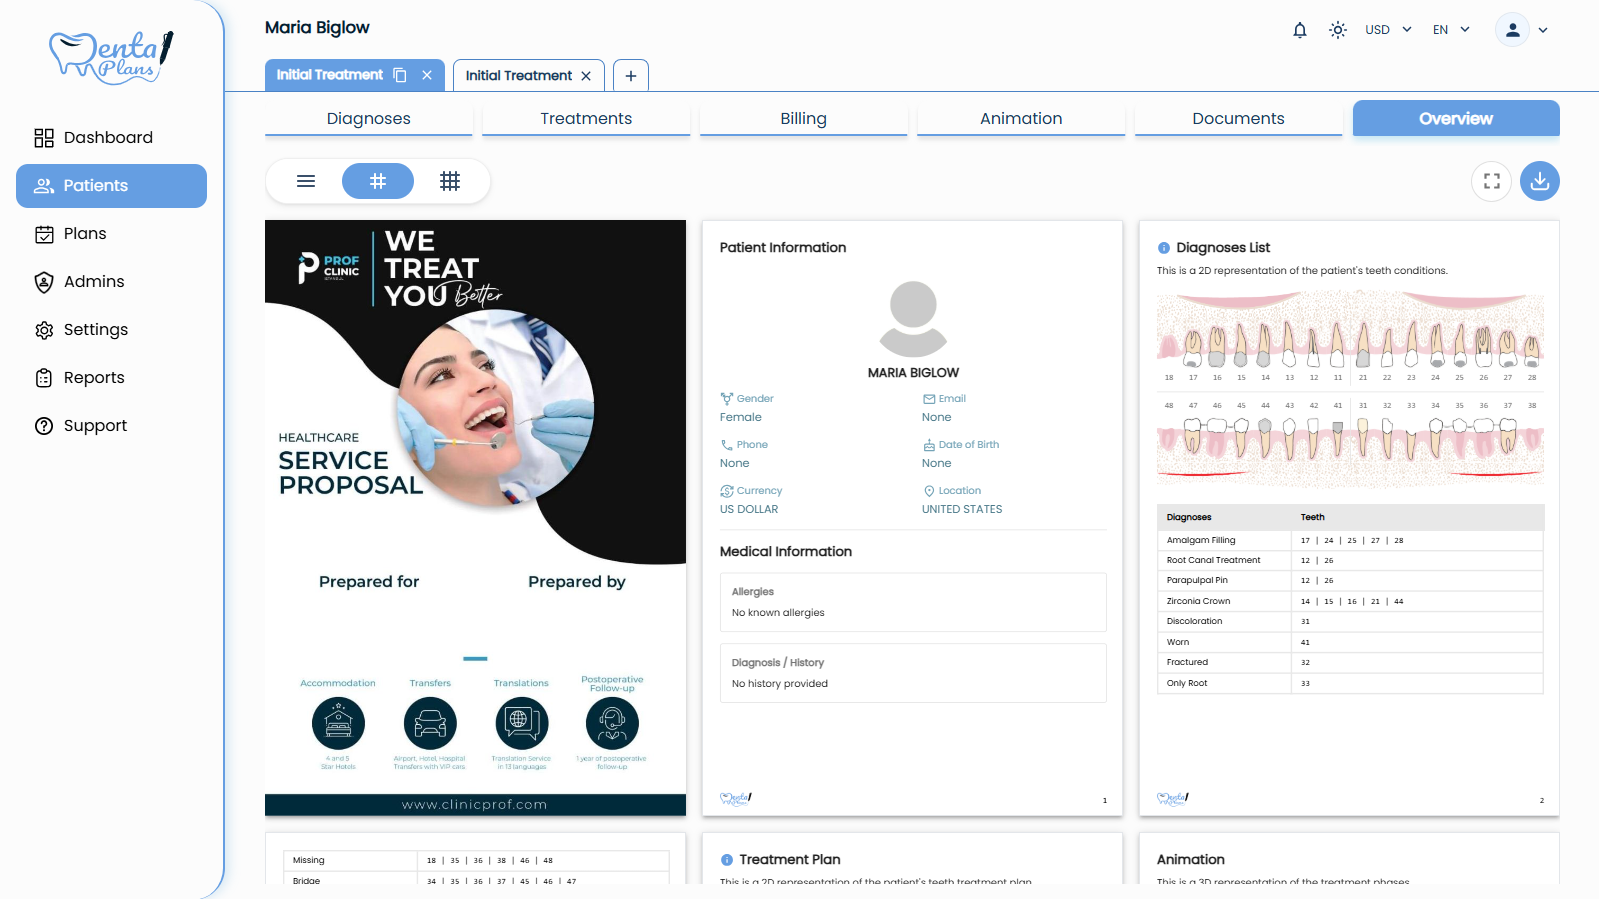Duplicate the active Initial Treatment tab

click(x=400, y=75)
